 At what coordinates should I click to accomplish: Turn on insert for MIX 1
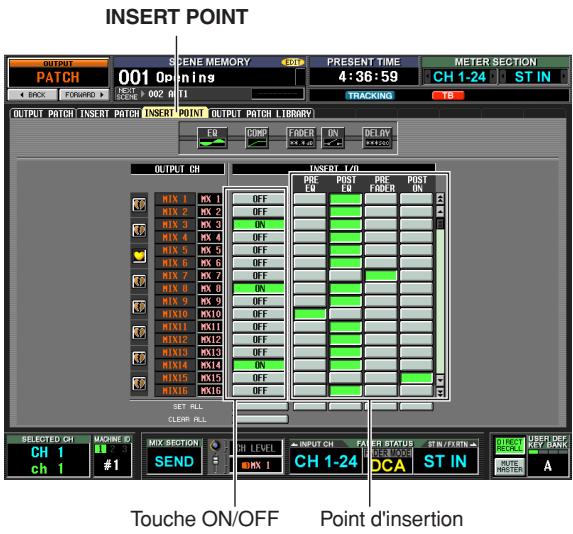point(259,199)
